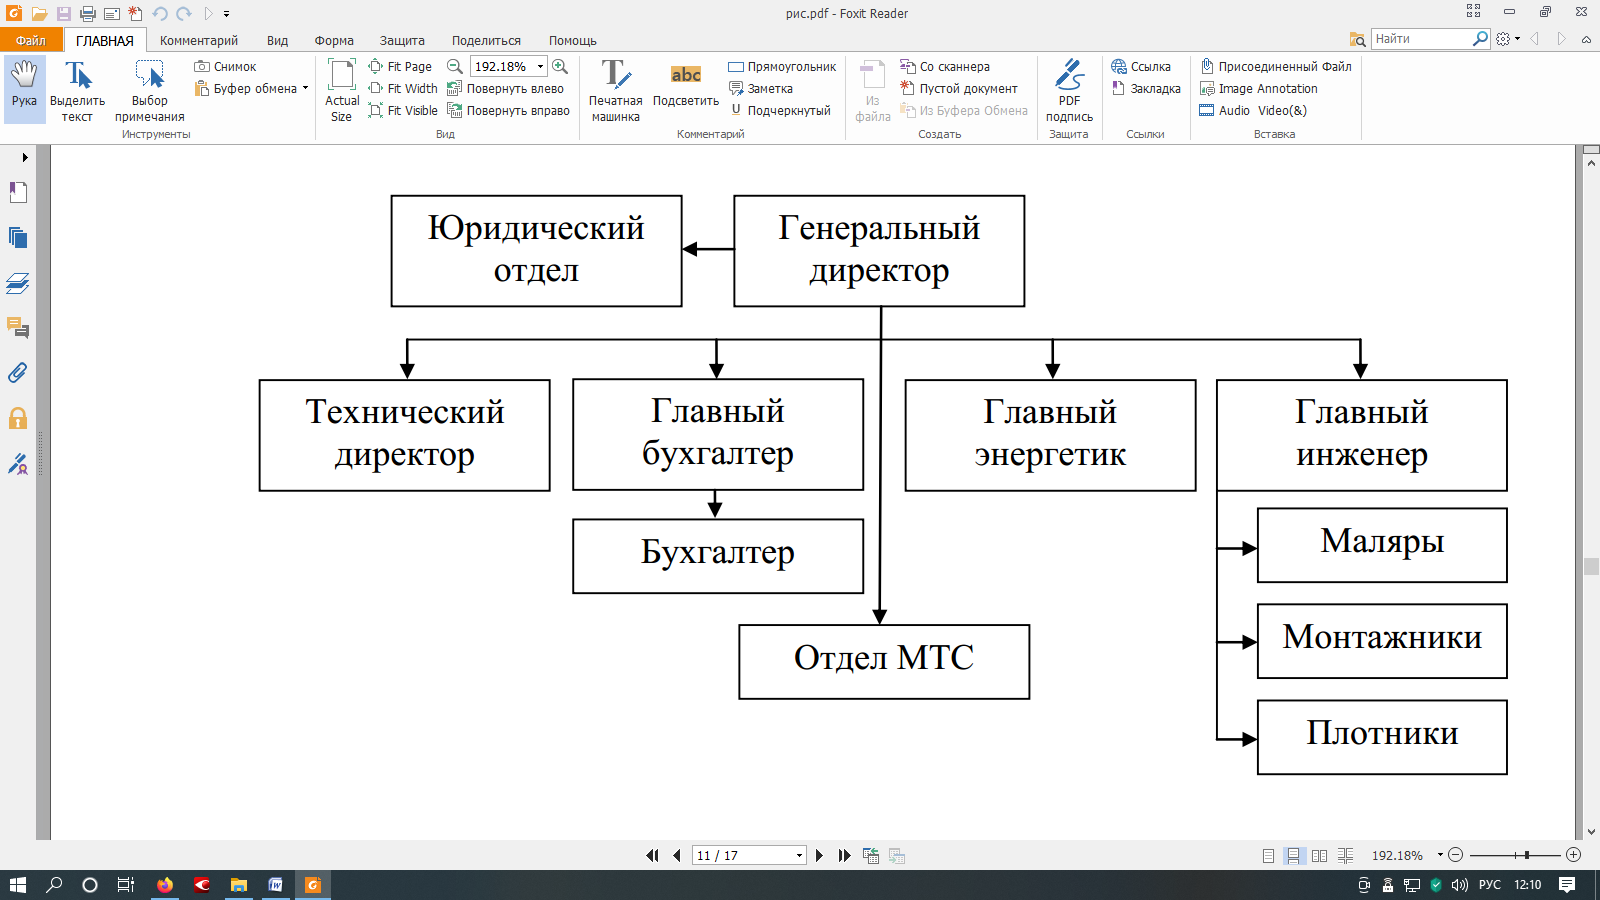Image resolution: width=1600 pixels, height=900 pixels.
Task: Choose the Выделить текст tool
Action: coord(77,90)
